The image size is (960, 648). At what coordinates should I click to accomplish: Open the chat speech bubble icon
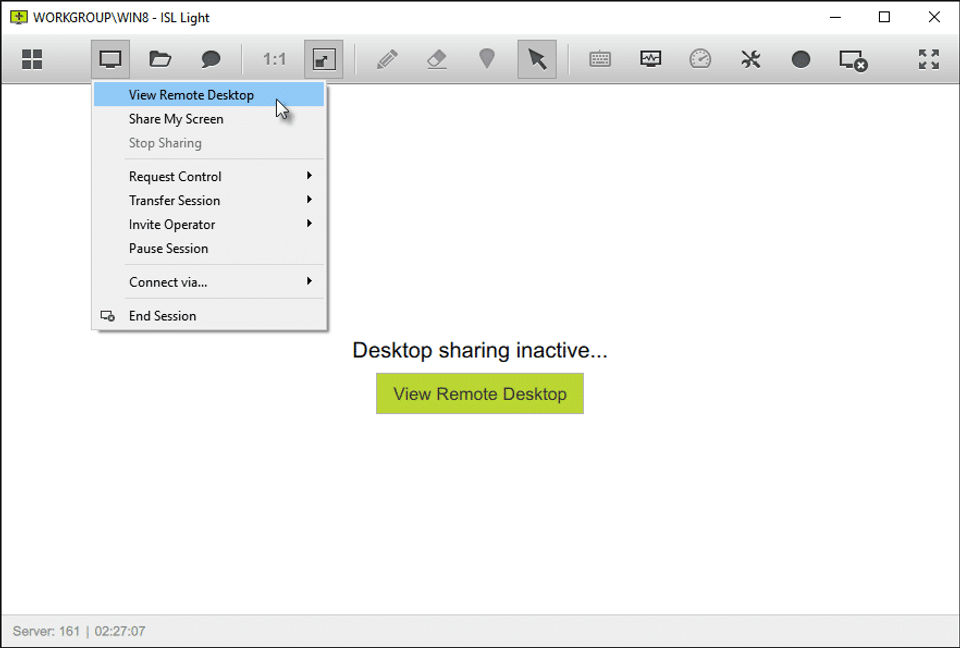pos(211,59)
